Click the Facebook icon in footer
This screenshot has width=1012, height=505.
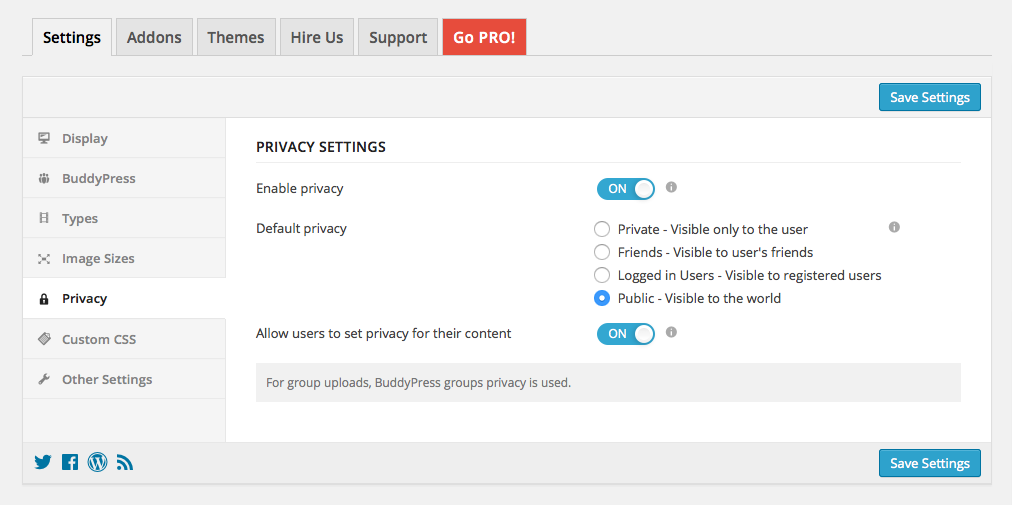(x=70, y=462)
